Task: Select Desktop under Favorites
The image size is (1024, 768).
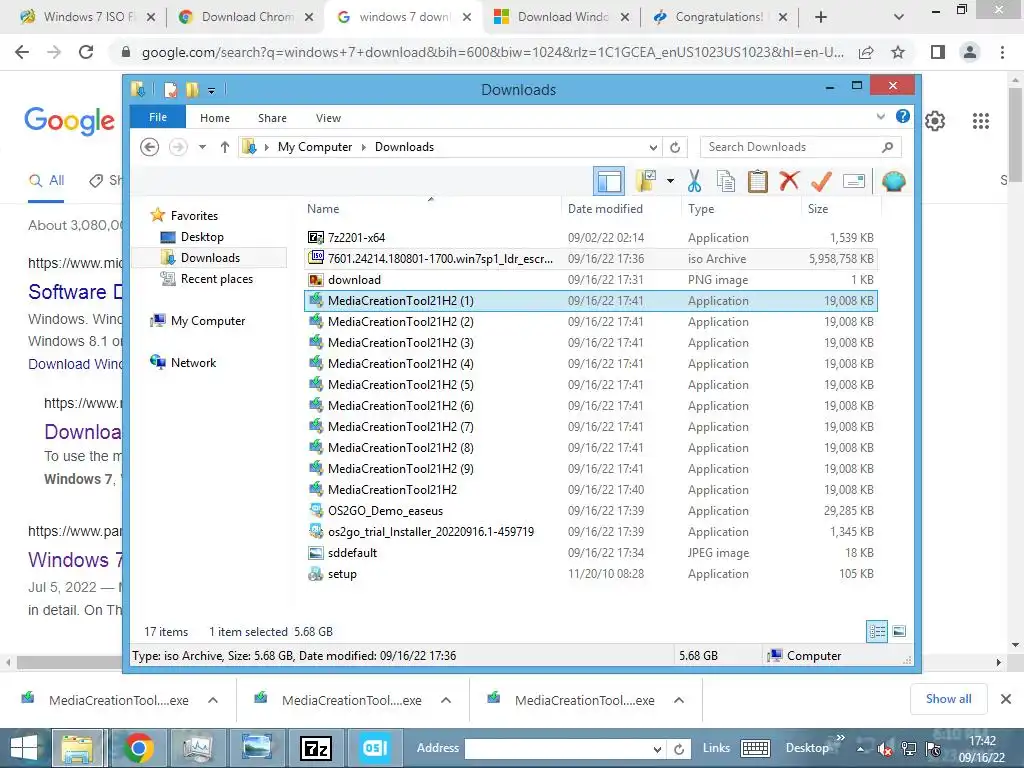Action: [202, 236]
